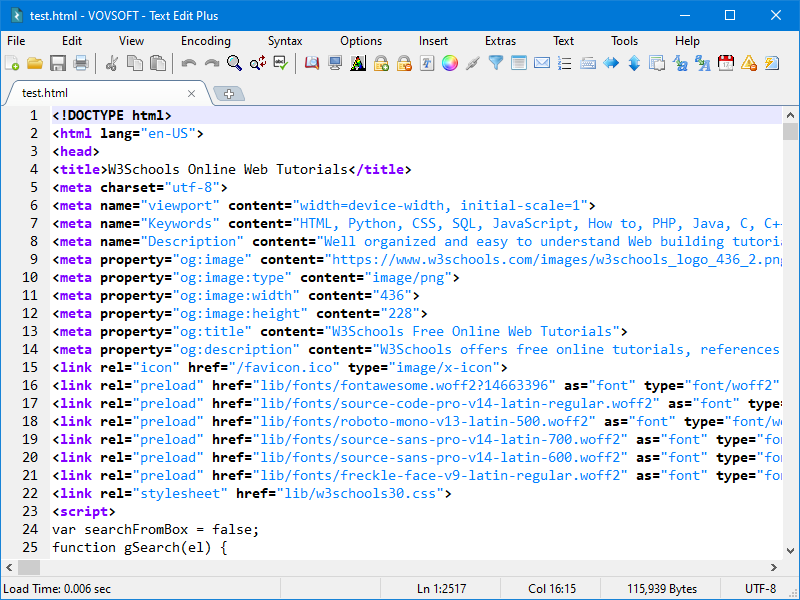Click the spell check icon
The image size is (800, 600).
281,63
